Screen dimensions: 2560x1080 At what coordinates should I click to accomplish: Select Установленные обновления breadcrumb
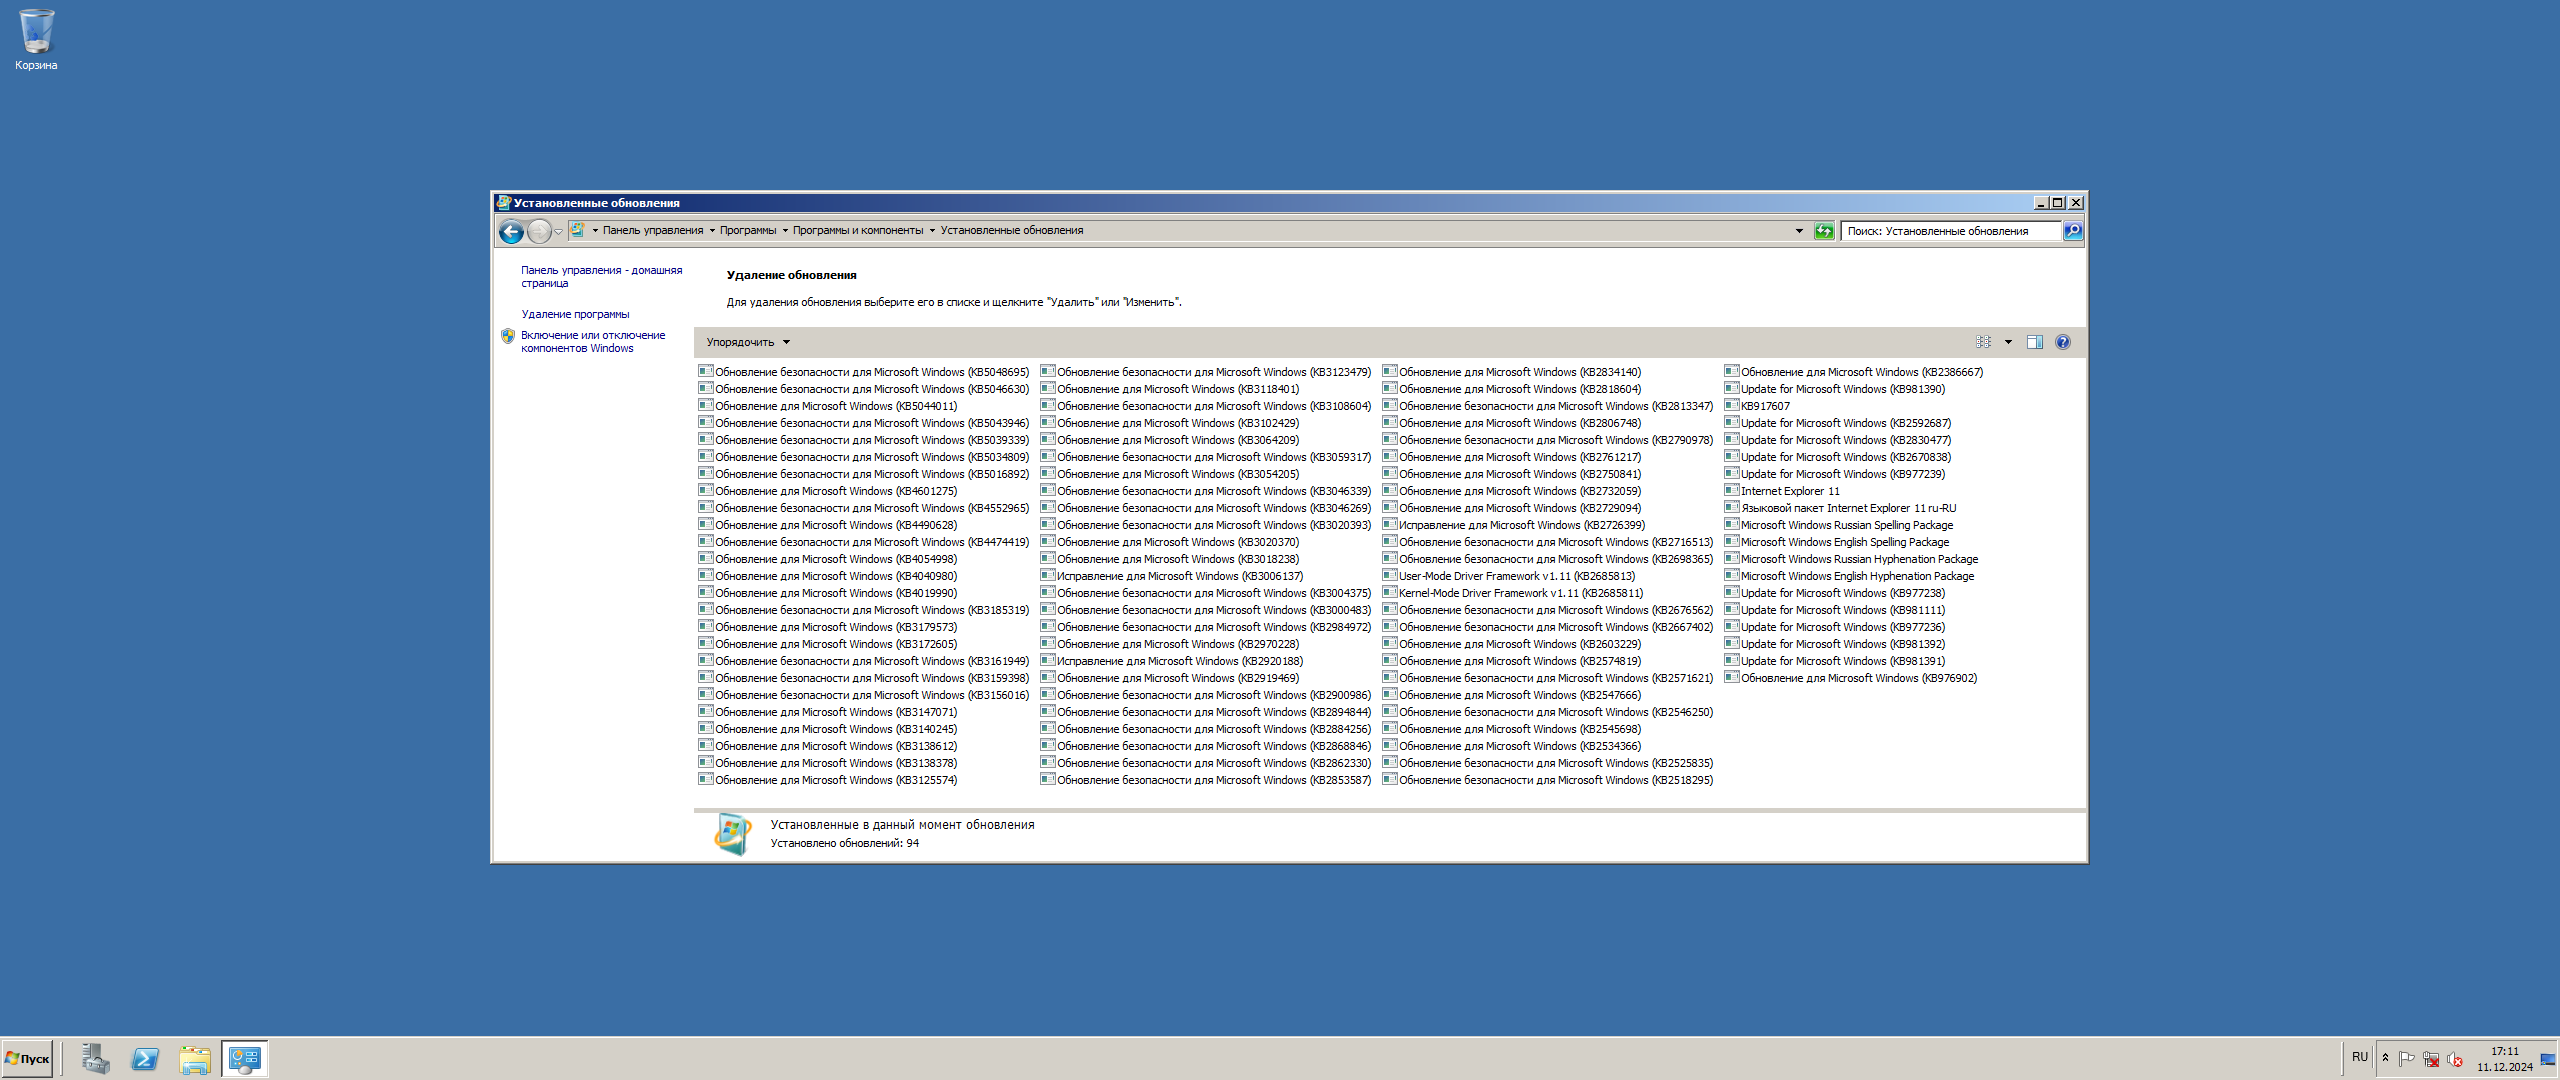click(1012, 231)
